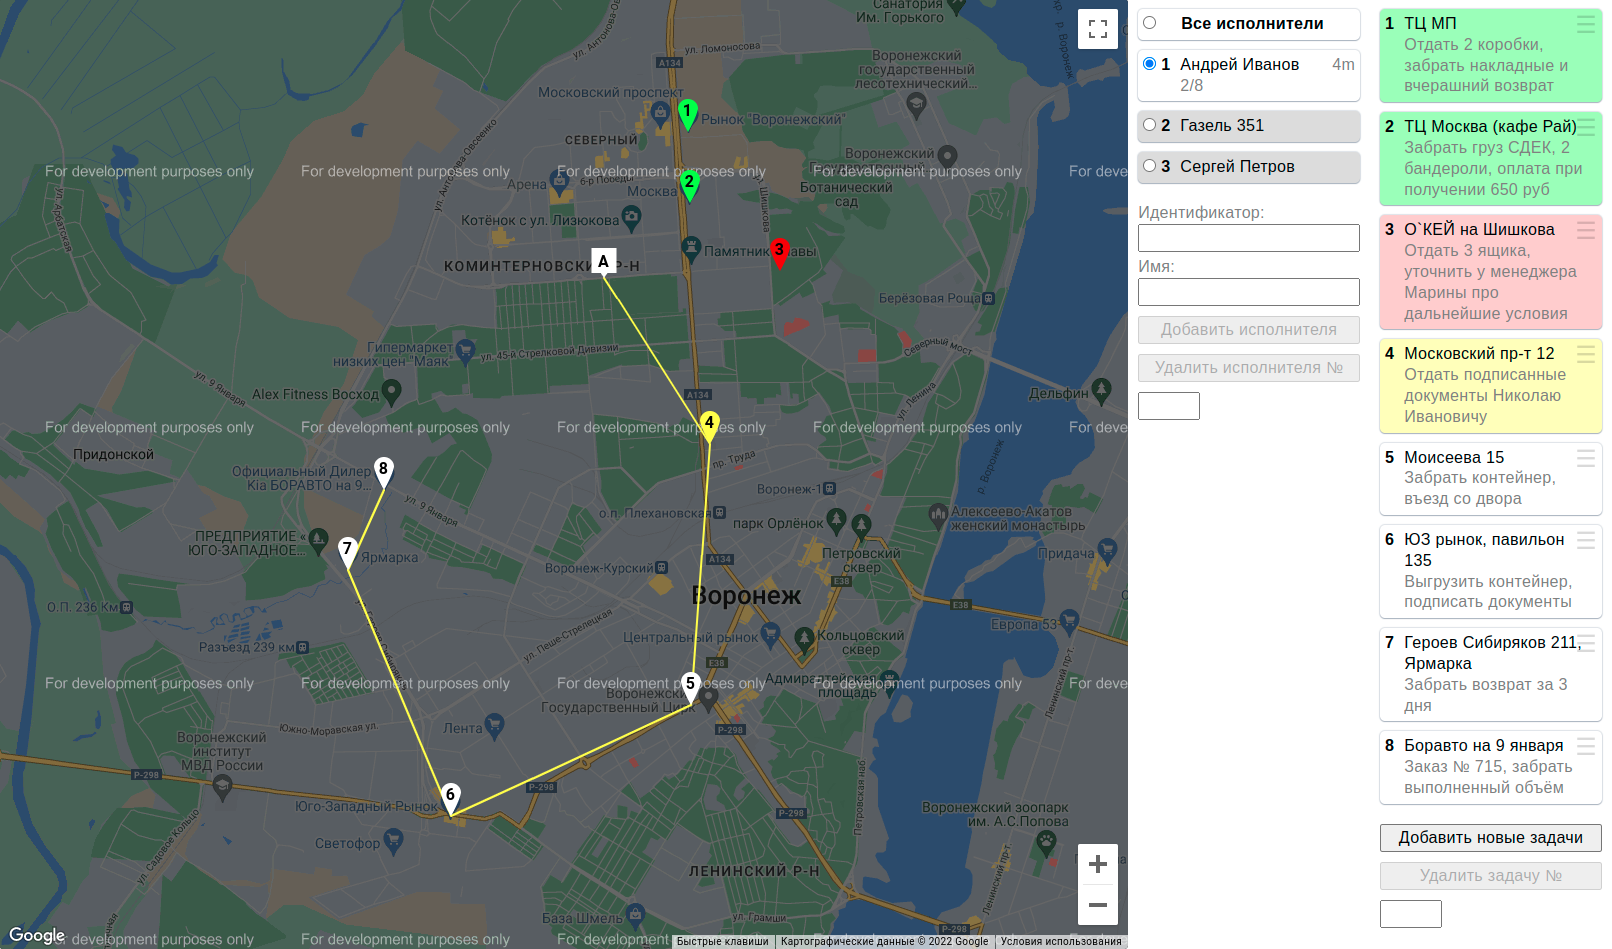Viewport: 1612px width, 949px height.
Task: Click inside the Идентификатор input field
Action: (x=1248, y=238)
